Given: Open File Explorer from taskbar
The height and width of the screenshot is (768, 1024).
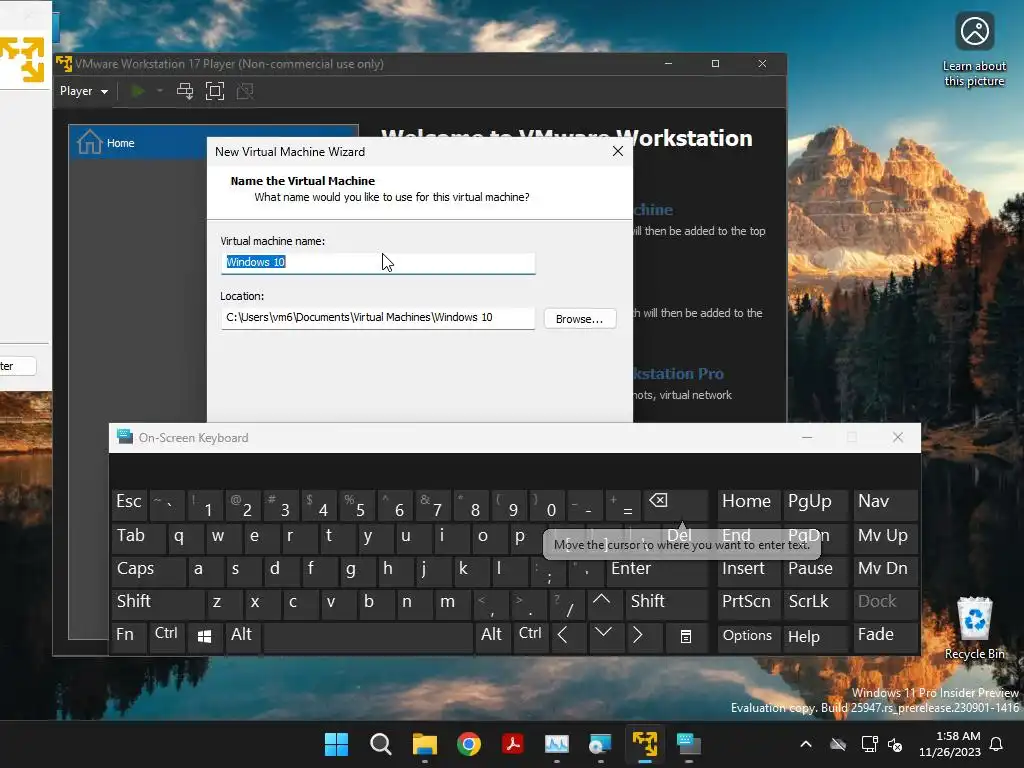Looking at the screenshot, I should pos(424,744).
